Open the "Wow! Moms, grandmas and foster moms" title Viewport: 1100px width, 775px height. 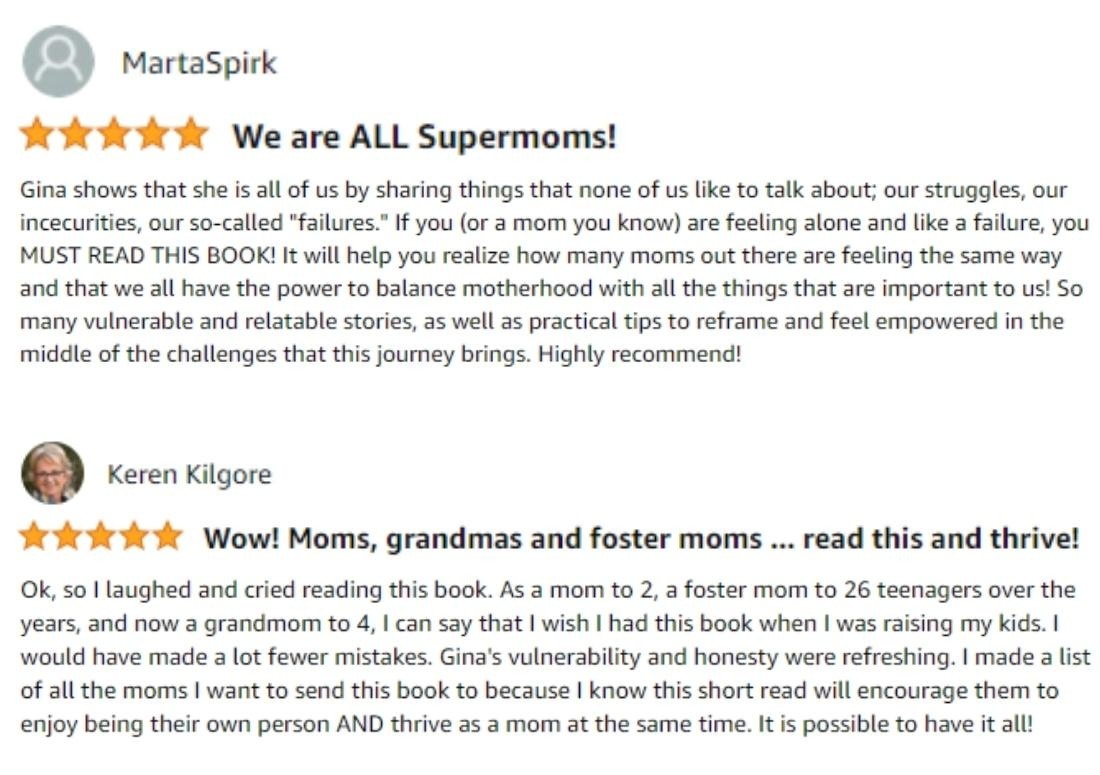click(641, 539)
